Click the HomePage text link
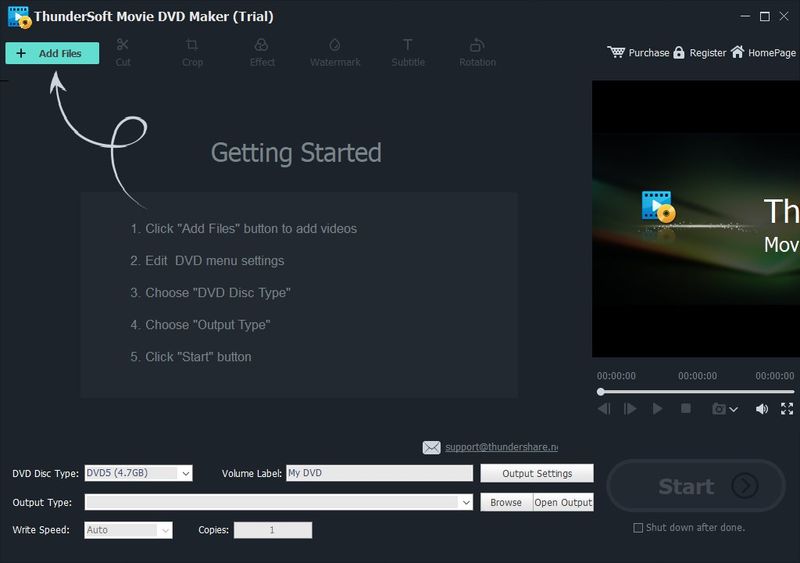 tap(771, 53)
